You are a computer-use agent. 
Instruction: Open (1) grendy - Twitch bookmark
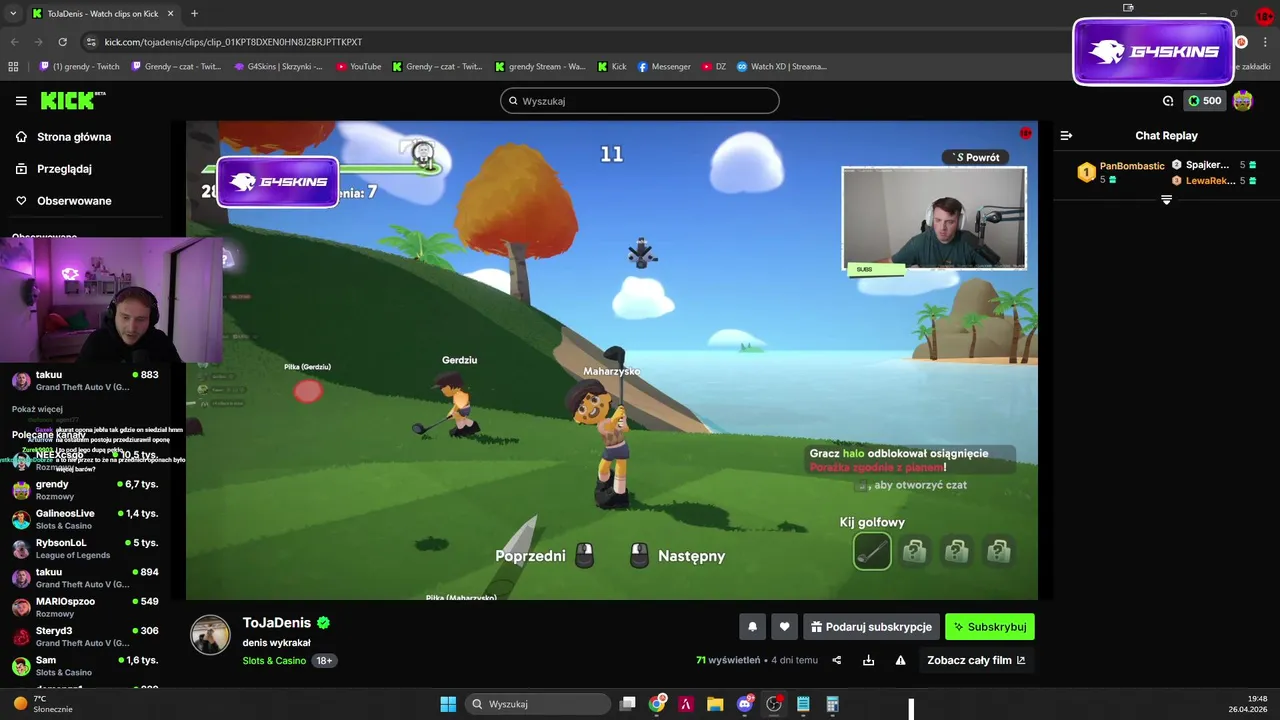pos(79,67)
